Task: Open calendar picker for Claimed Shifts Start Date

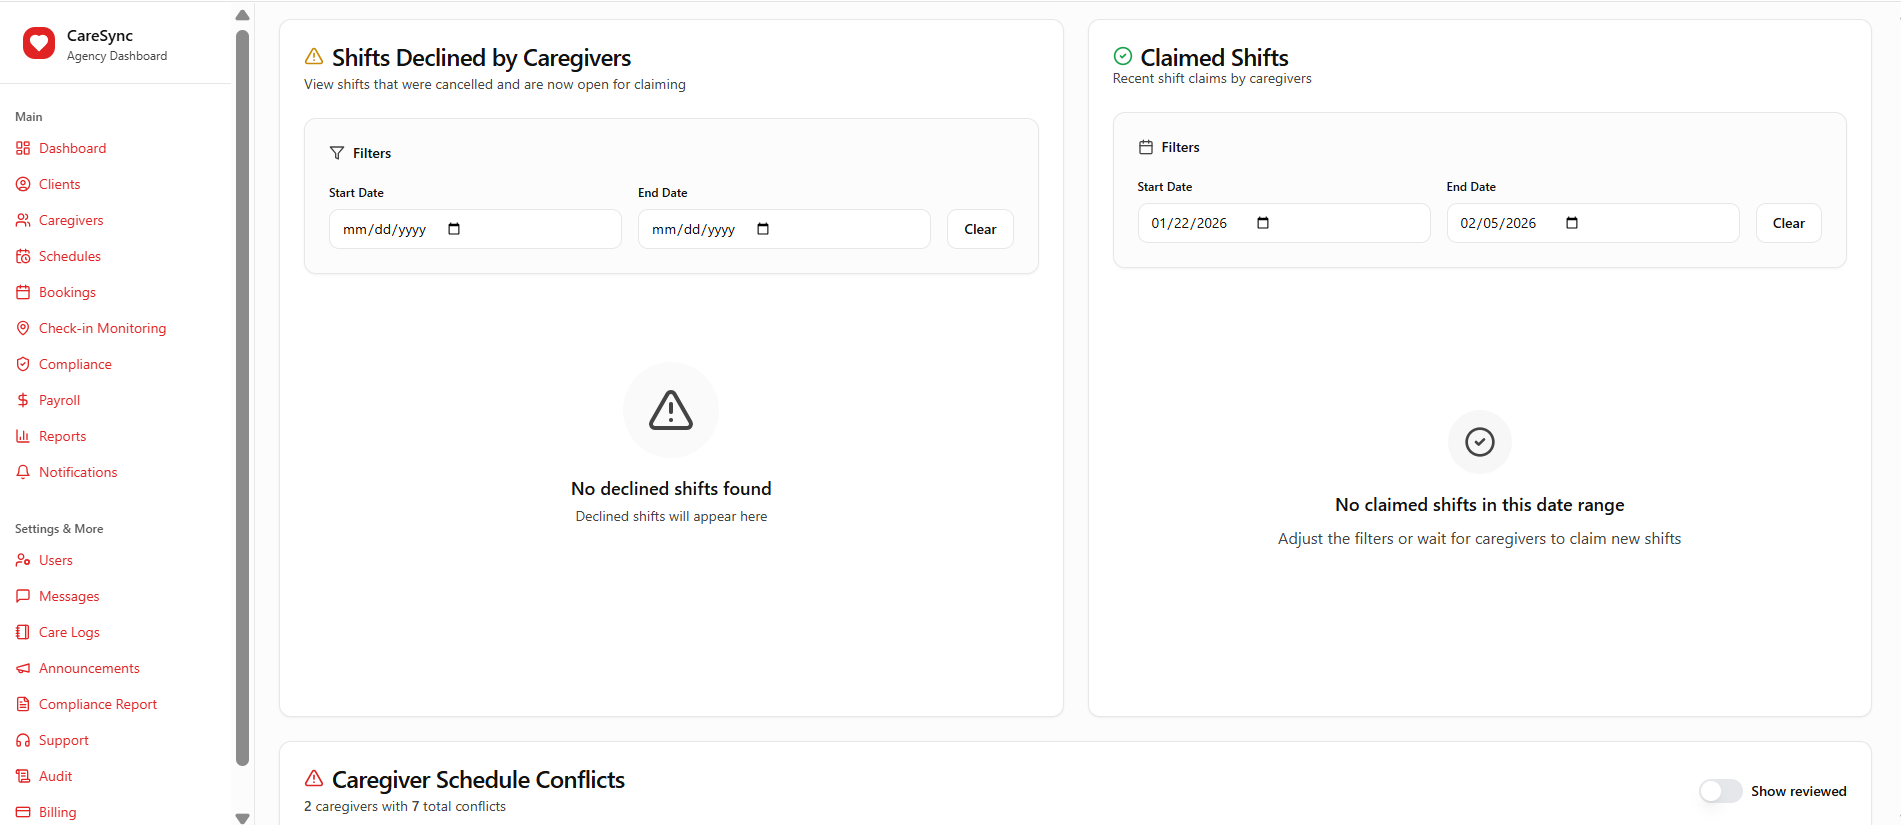Action: [1263, 223]
